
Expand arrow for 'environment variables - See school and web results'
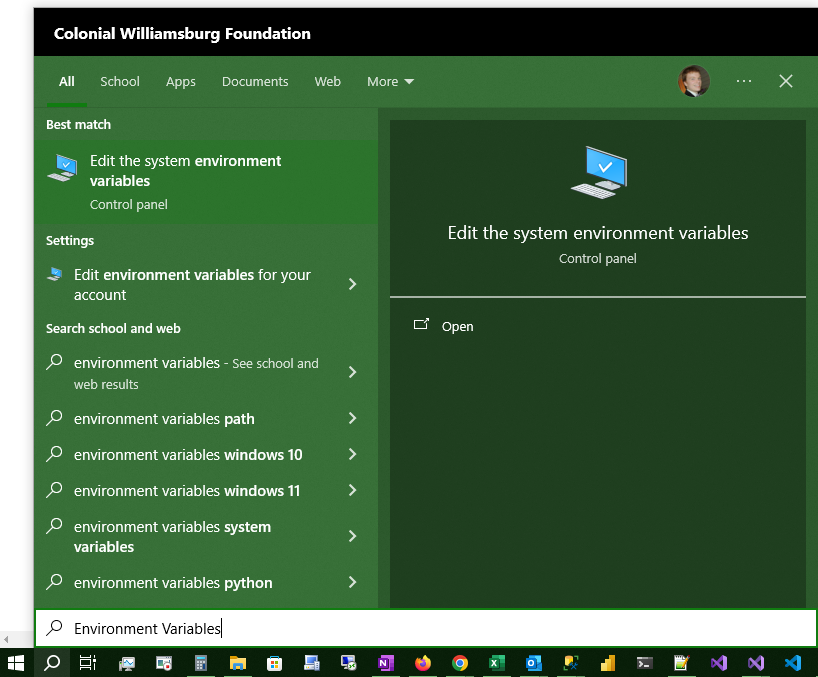click(x=353, y=372)
